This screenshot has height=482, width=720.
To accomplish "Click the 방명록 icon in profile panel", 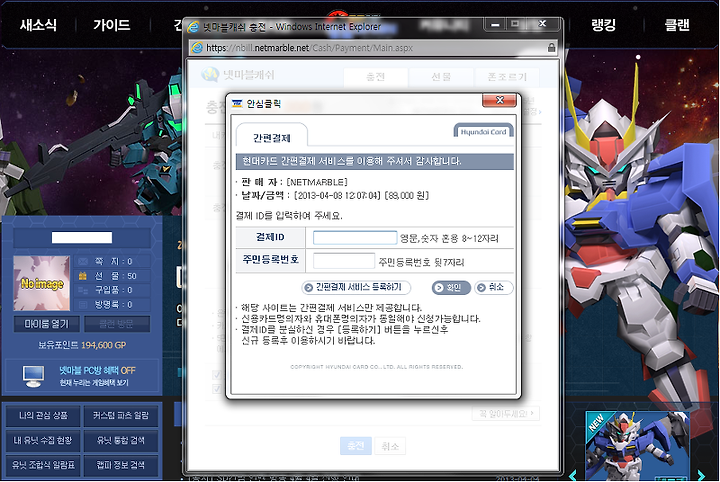I will pos(83,304).
